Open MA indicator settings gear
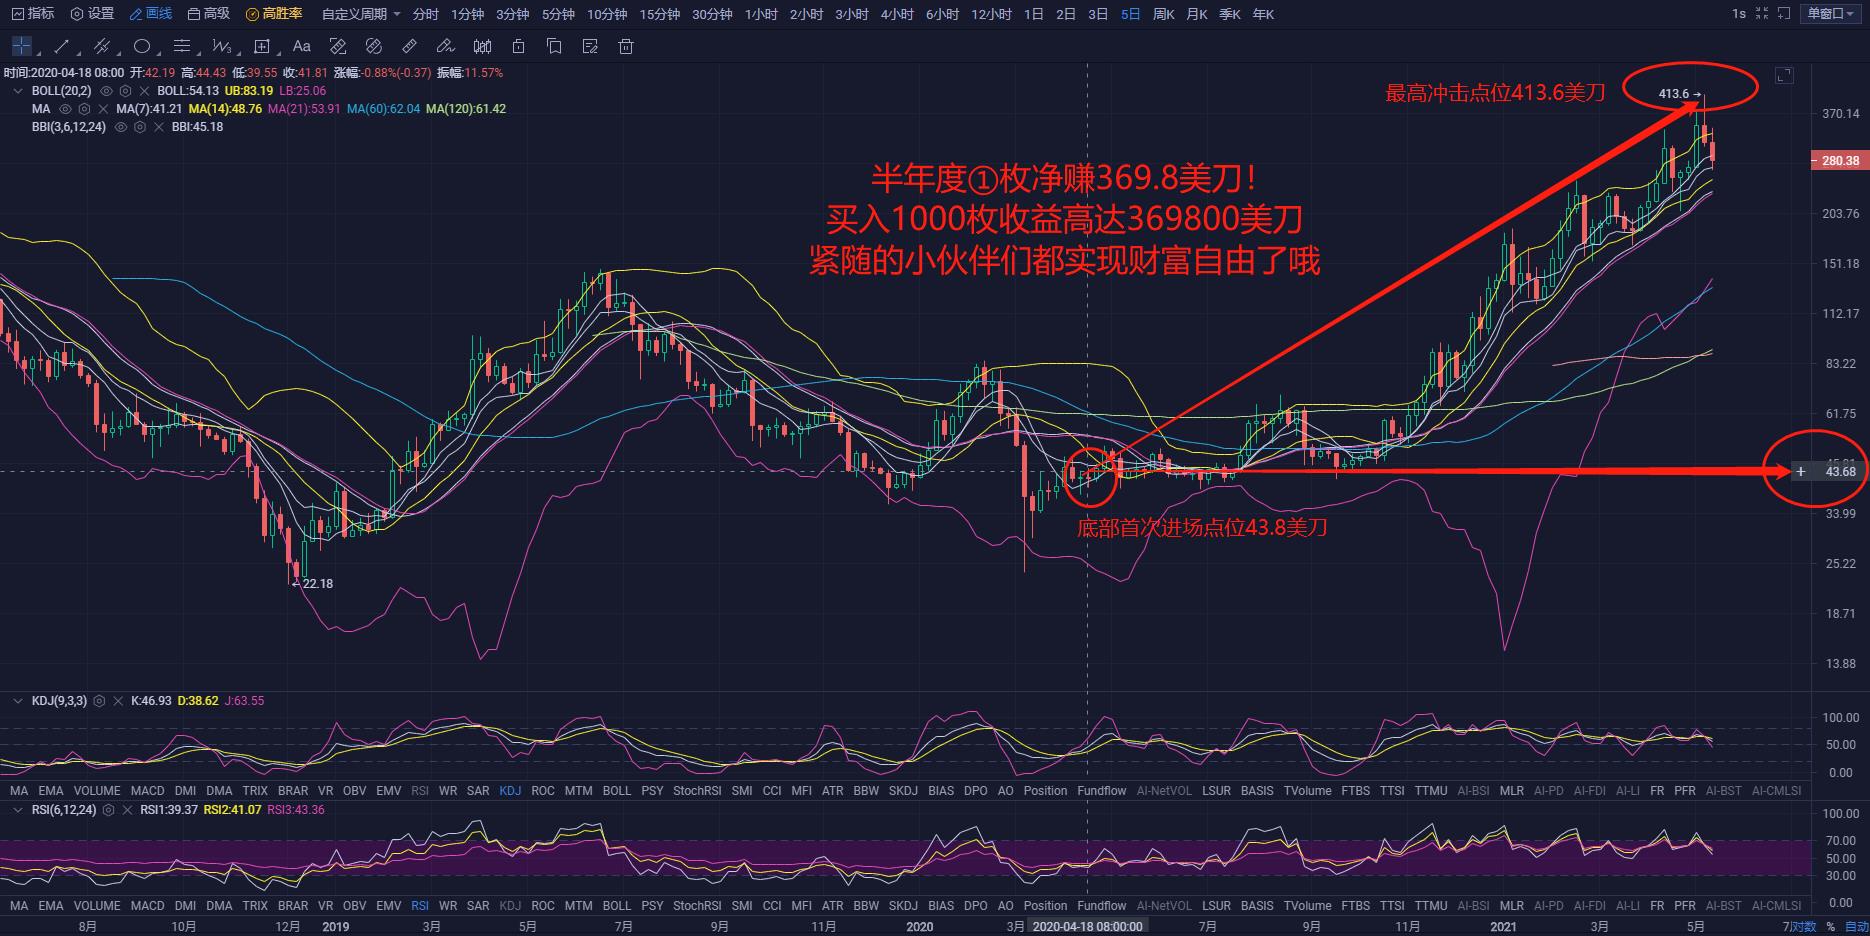The height and width of the screenshot is (936, 1870). click(x=85, y=109)
